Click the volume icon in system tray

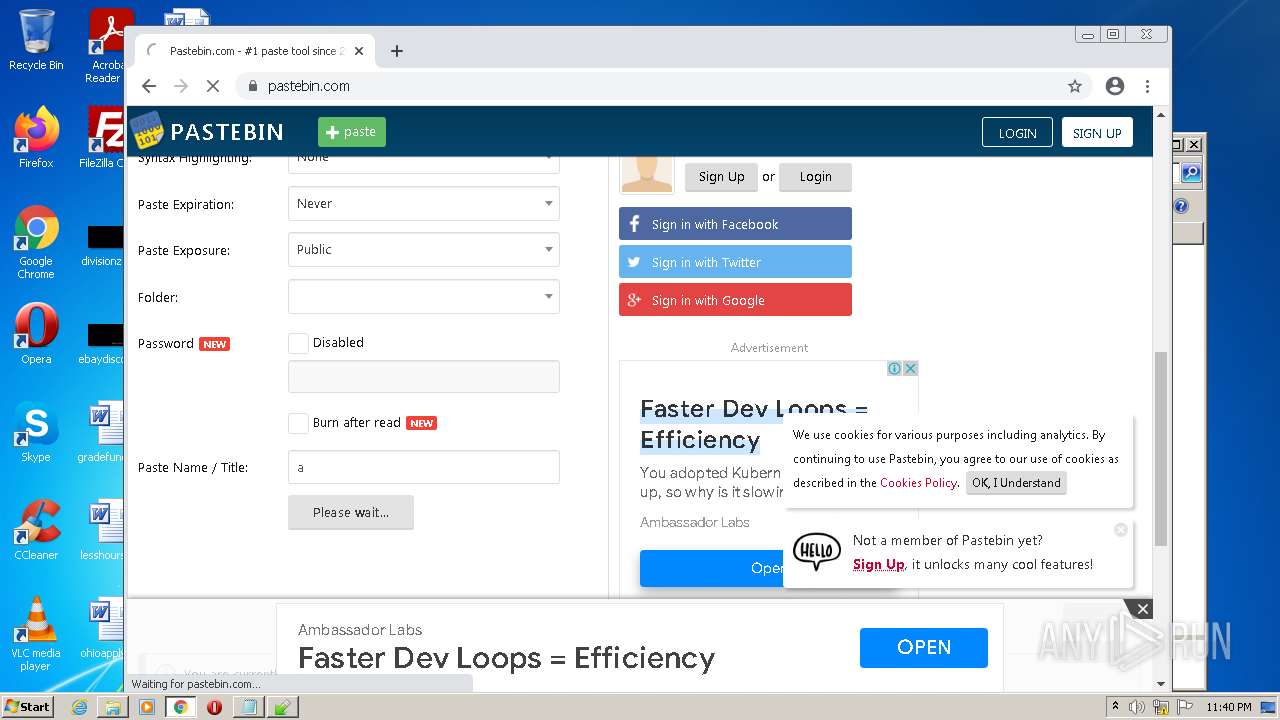click(x=1137, y=707)
